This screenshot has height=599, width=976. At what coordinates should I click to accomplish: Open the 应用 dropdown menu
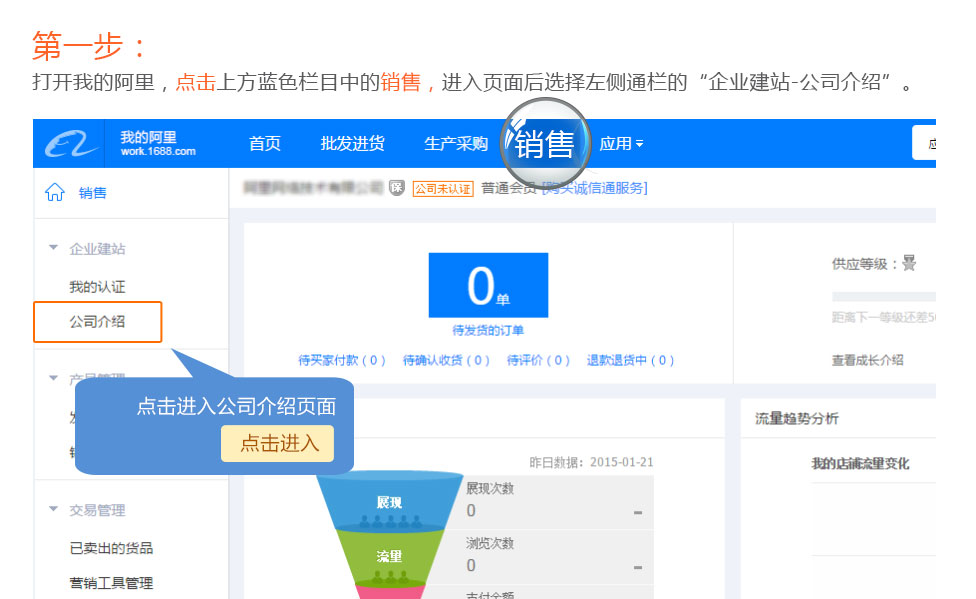(621, 144)
